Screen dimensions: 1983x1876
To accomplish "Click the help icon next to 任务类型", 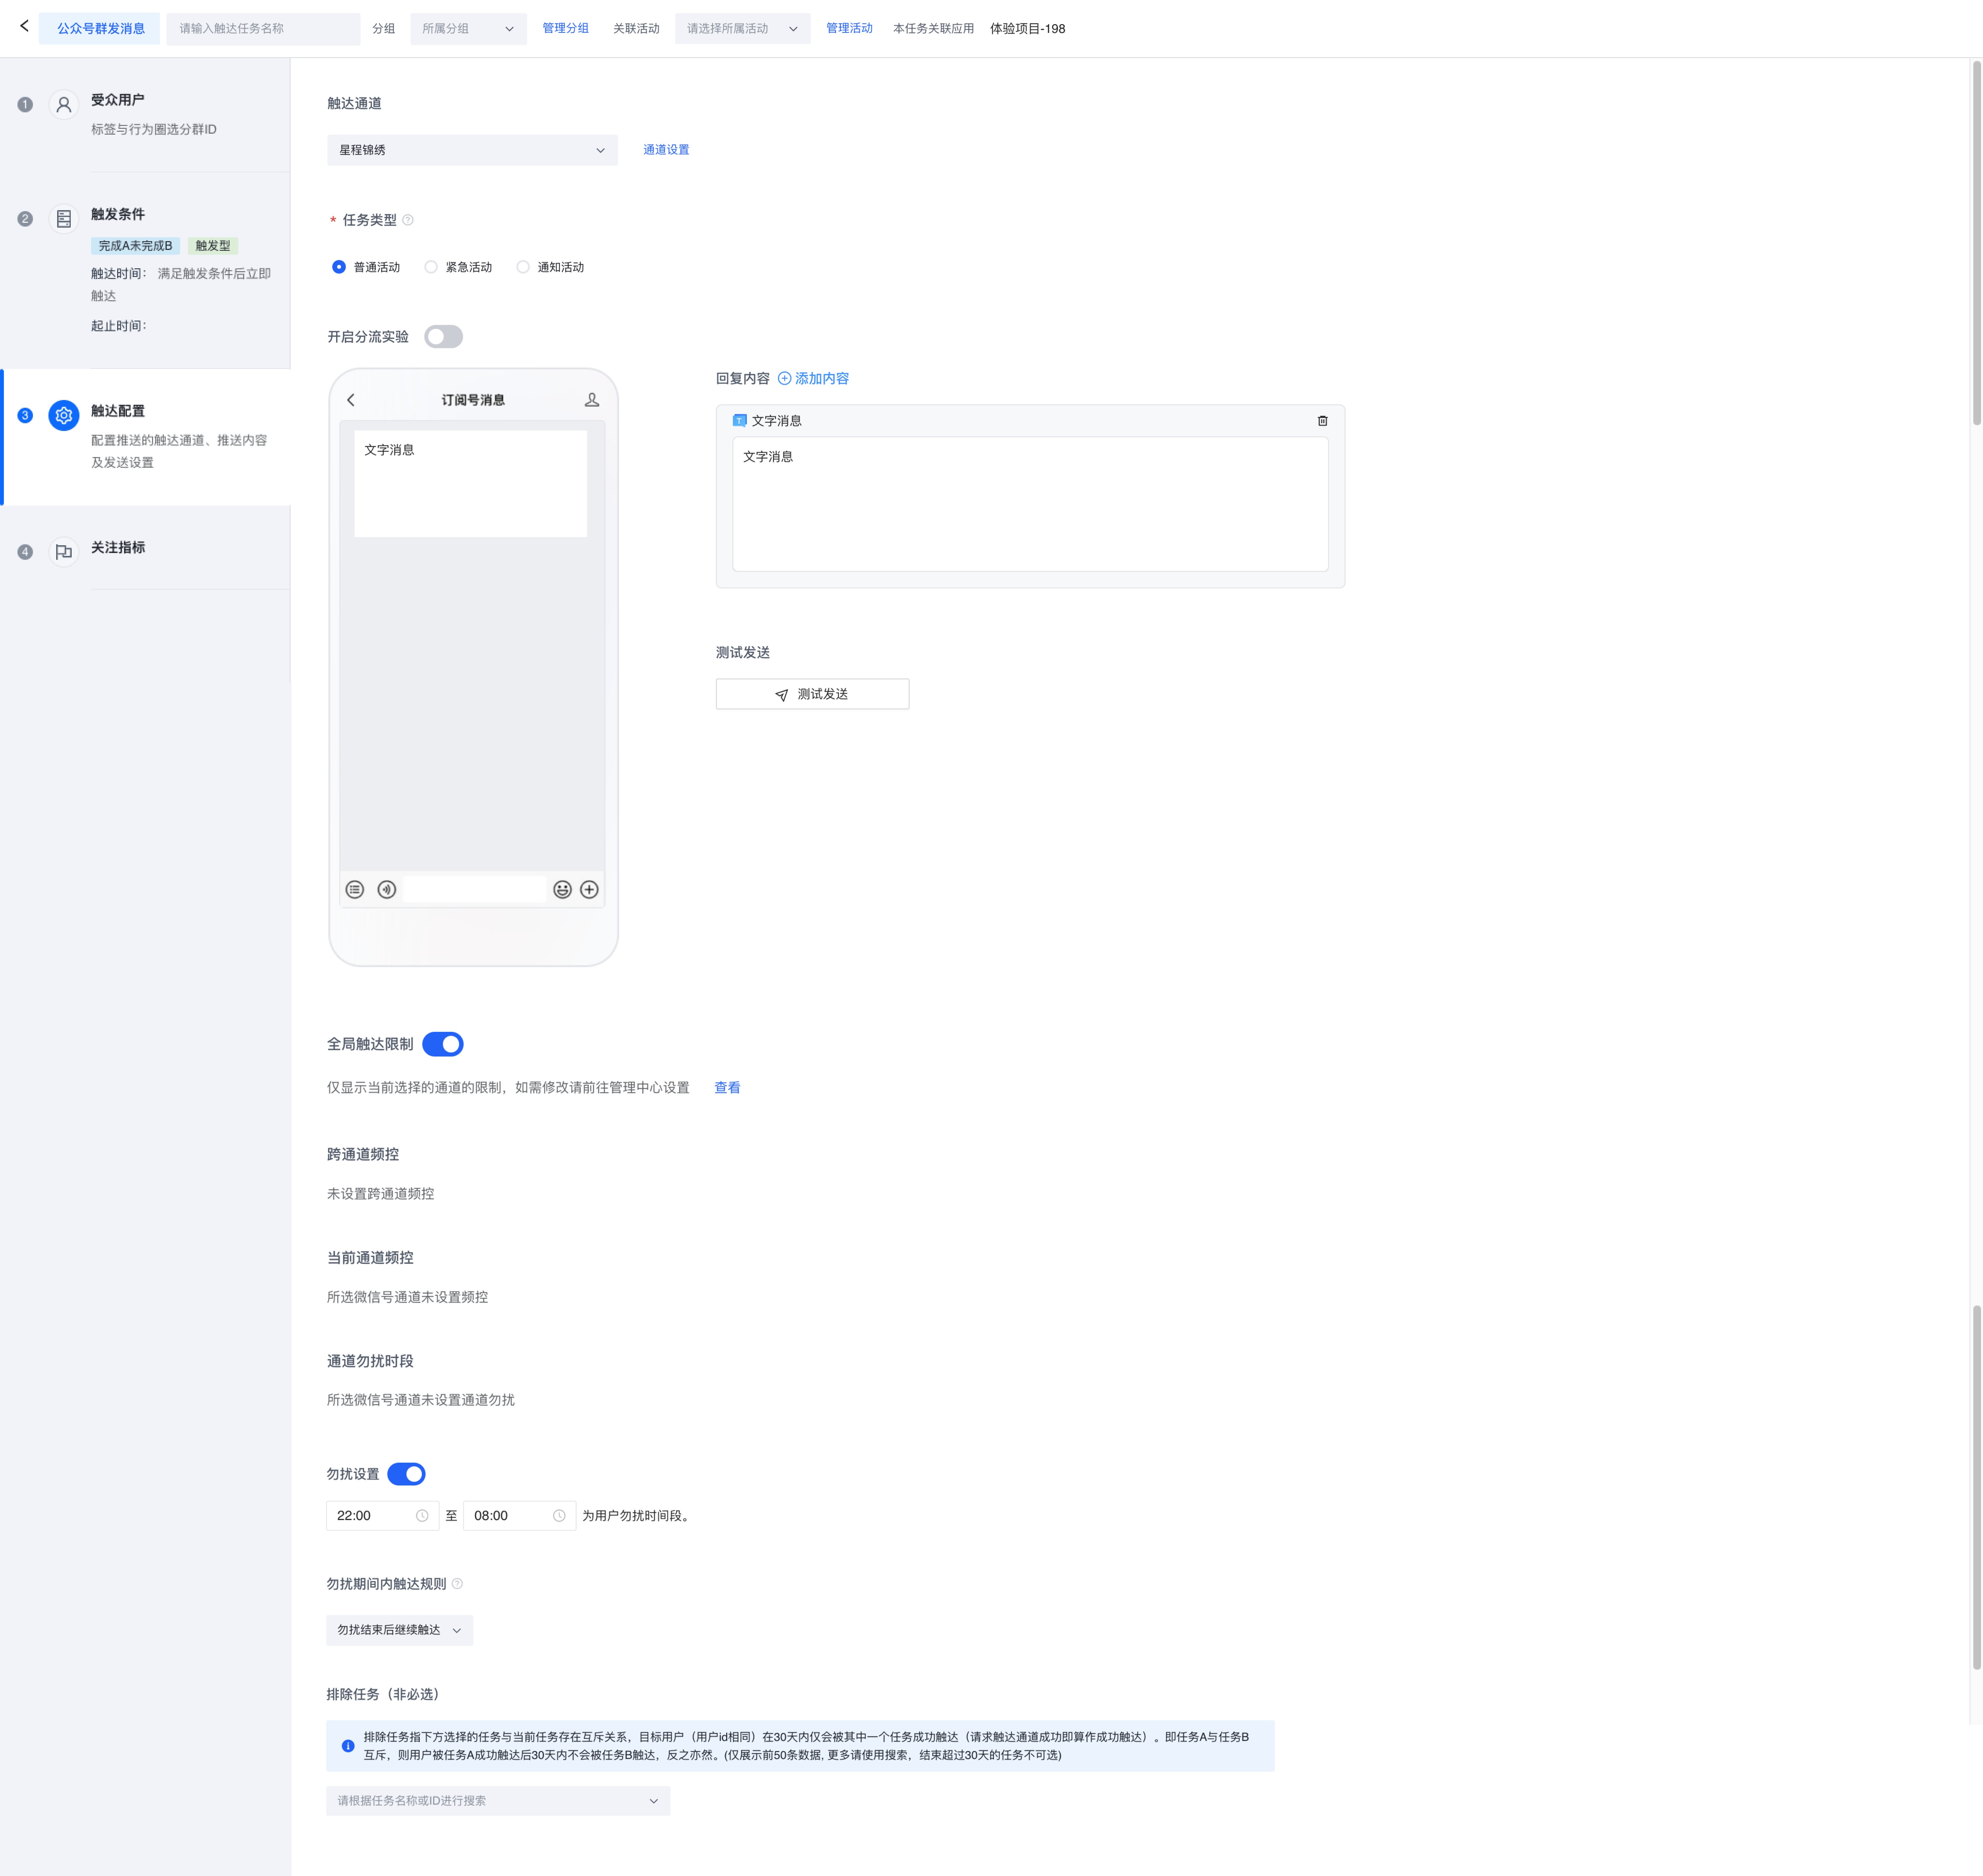I will pyautogui.click(x=408, y=220).
